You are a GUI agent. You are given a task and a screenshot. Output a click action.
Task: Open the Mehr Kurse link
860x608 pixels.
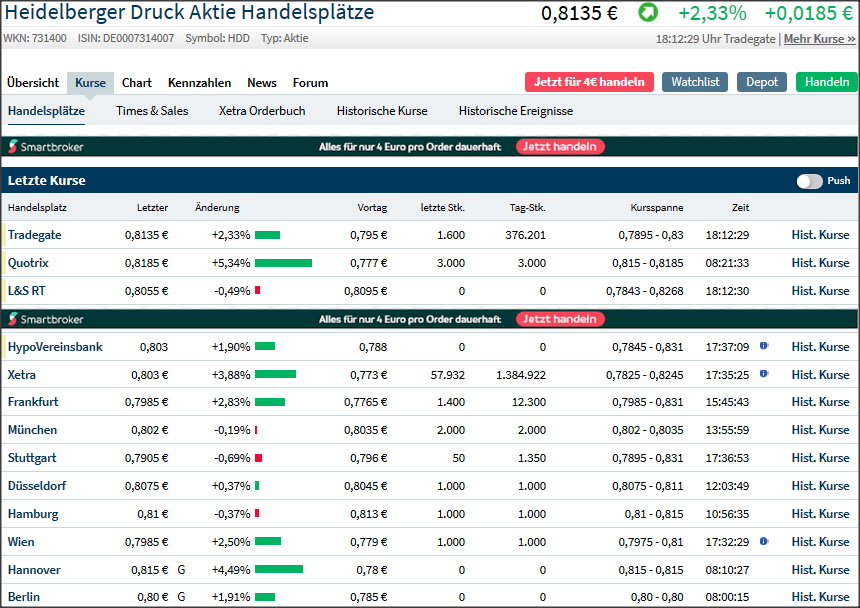click(x=819, y=38)
